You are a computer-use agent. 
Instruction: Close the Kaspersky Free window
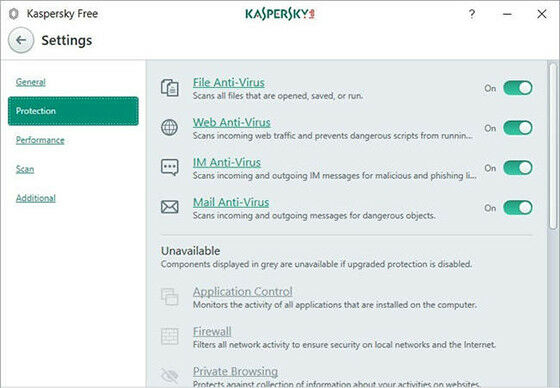pos(541,14)
